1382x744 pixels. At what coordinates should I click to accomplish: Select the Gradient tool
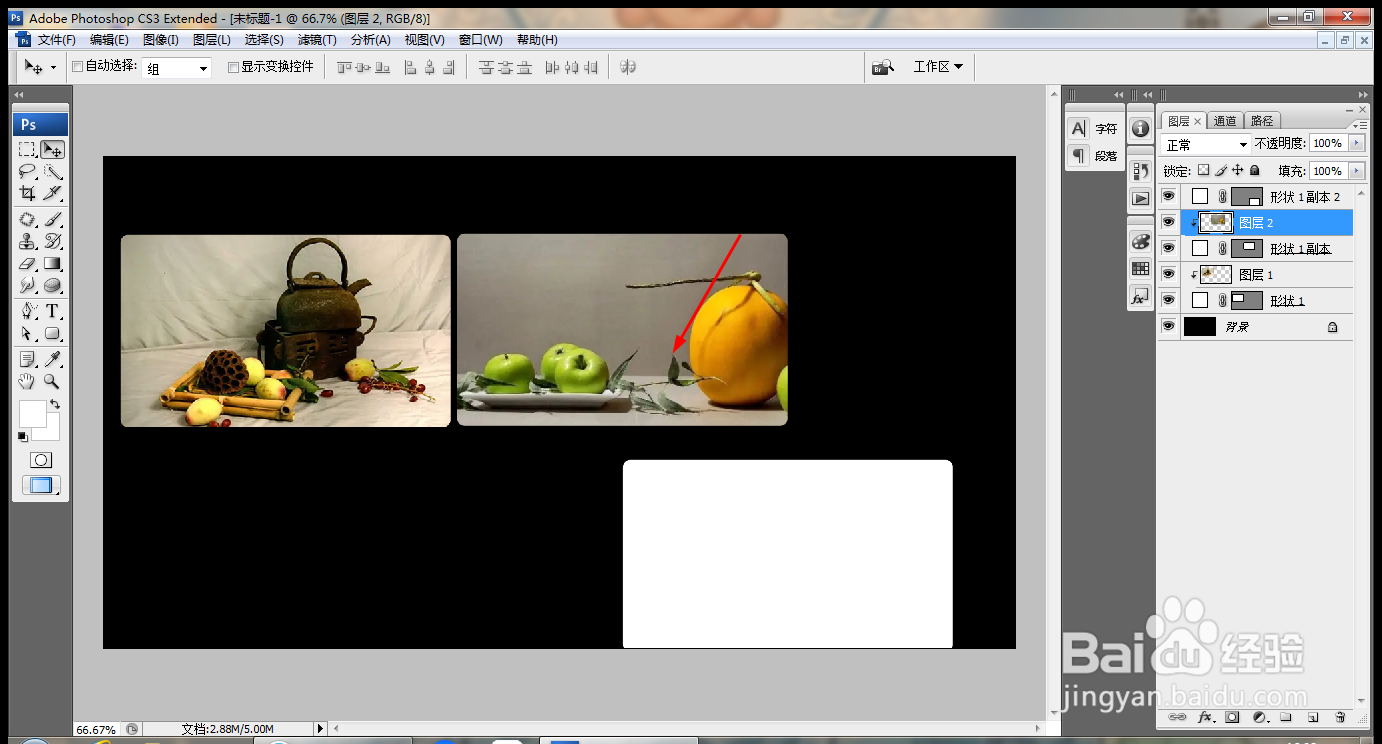click(x=53, y=263)
